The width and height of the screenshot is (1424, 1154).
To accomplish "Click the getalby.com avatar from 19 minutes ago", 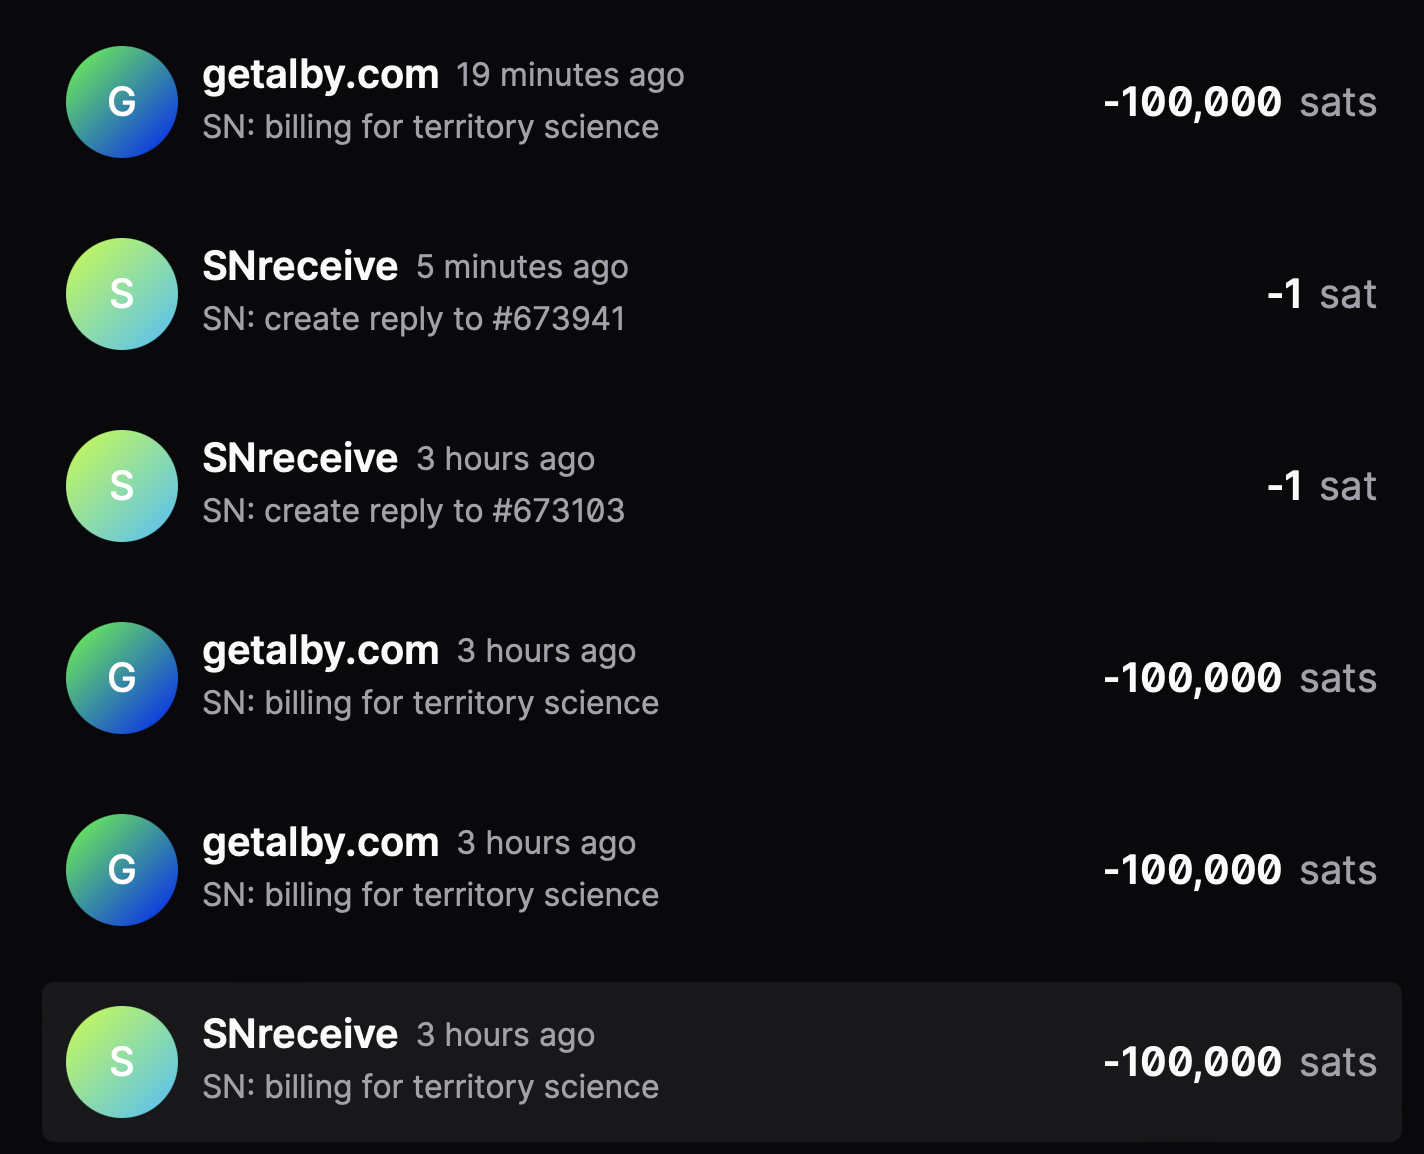I will tap(122, 102).
